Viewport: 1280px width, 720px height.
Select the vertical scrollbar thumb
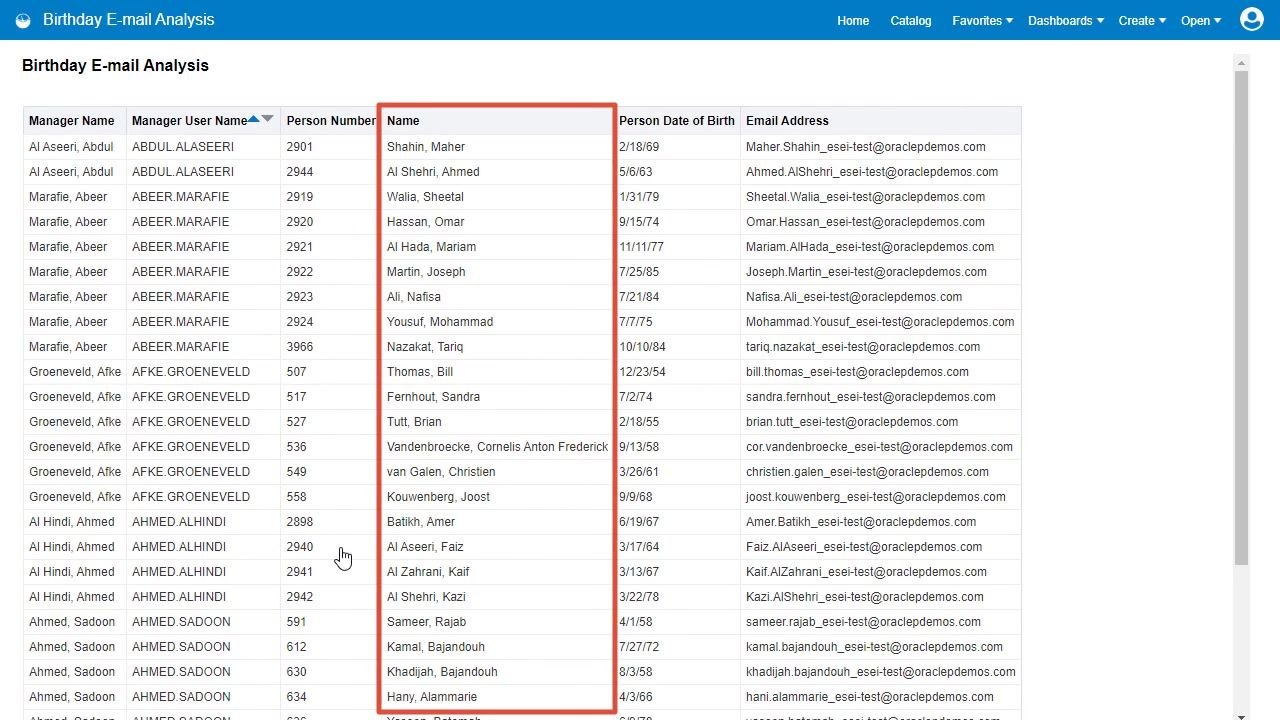click(x=1241, y=318)
